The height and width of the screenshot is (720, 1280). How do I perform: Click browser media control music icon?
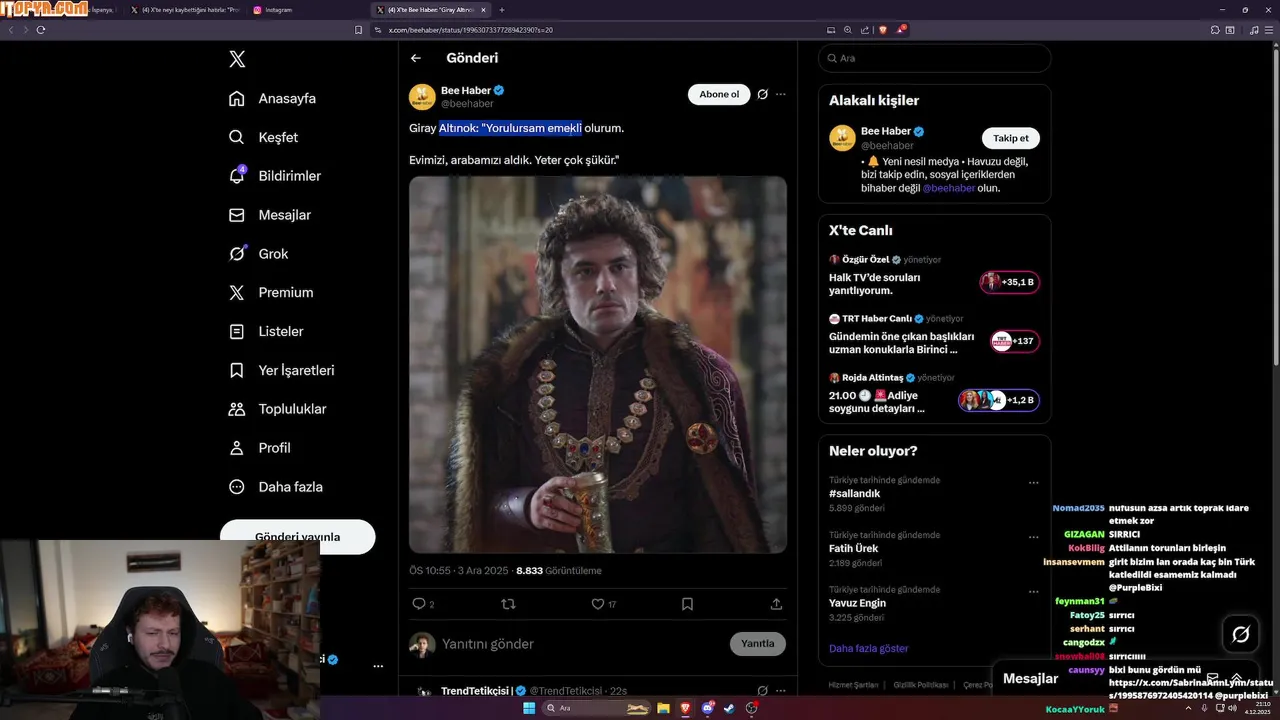pos(1254,30)
